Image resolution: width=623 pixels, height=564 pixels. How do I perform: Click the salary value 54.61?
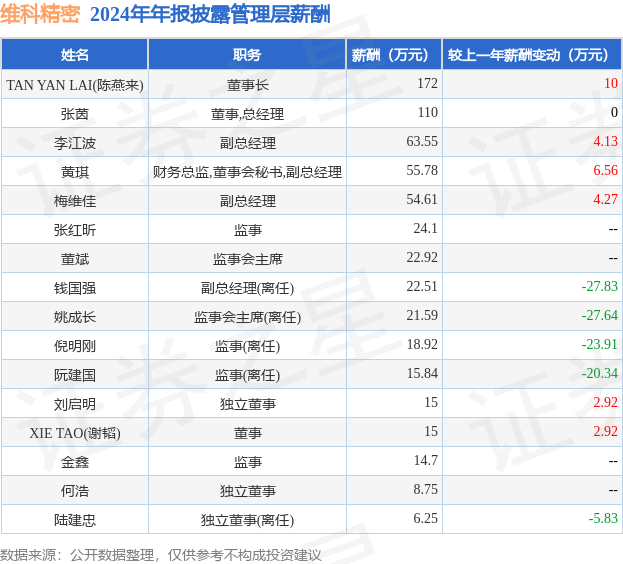tap(422, 199)
